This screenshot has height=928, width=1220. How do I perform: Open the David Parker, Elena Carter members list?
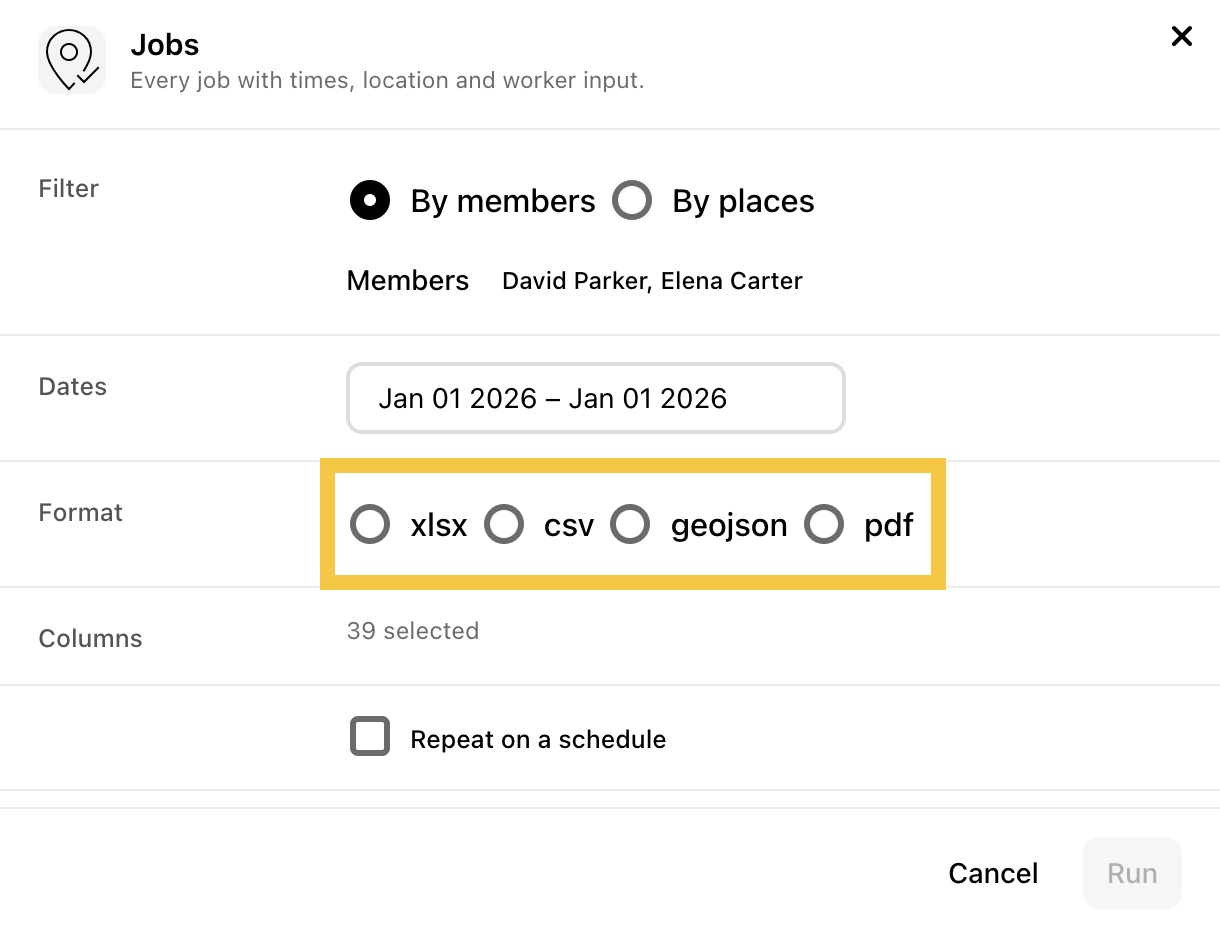point(652,281)
